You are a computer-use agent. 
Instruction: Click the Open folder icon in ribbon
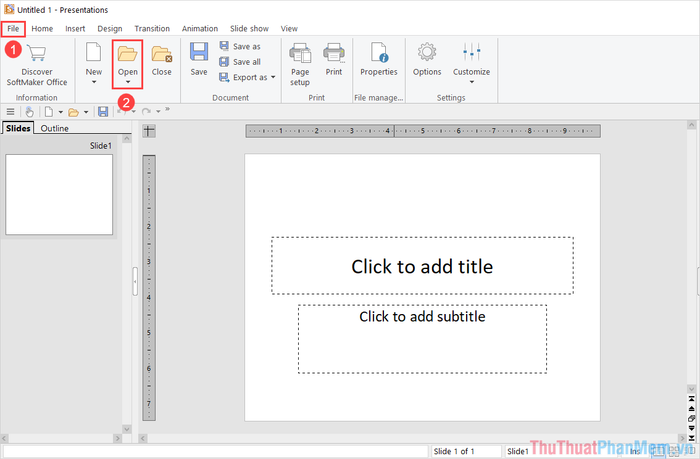coord(128,53)
